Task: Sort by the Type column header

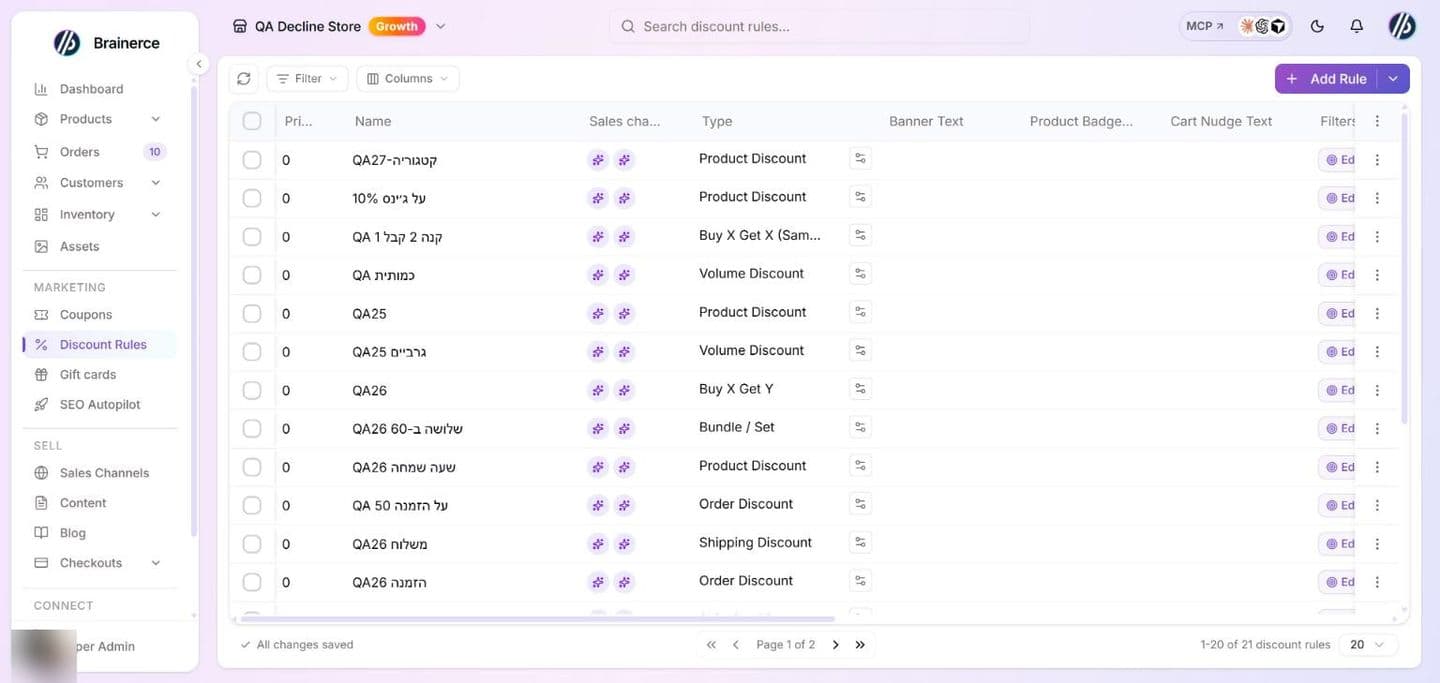Action: tap(717, 121)
